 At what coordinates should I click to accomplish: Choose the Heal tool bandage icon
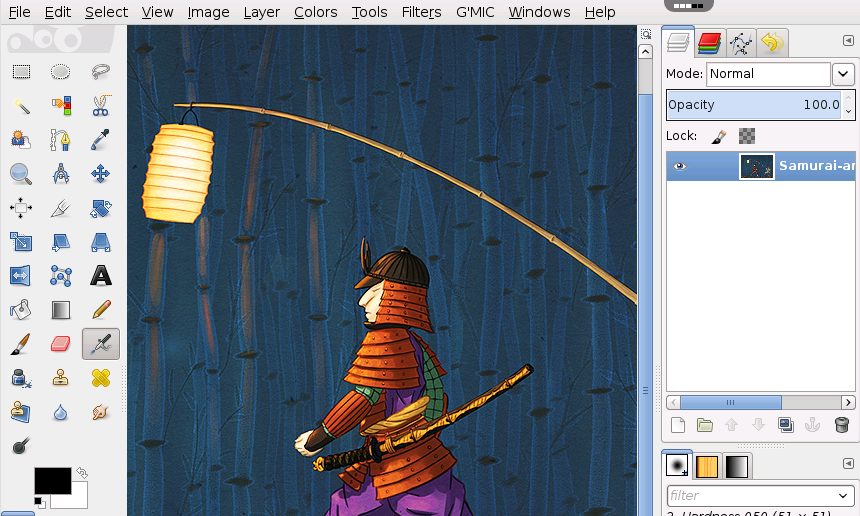tap(101, 378)
